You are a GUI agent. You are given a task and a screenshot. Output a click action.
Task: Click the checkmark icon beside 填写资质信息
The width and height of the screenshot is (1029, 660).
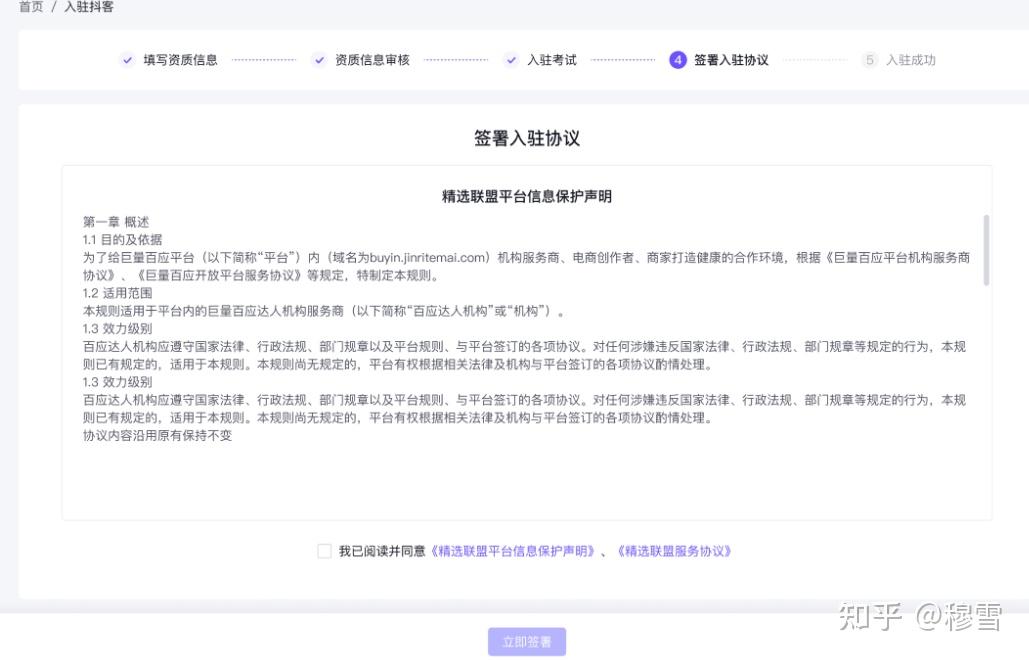coord(127,60)
